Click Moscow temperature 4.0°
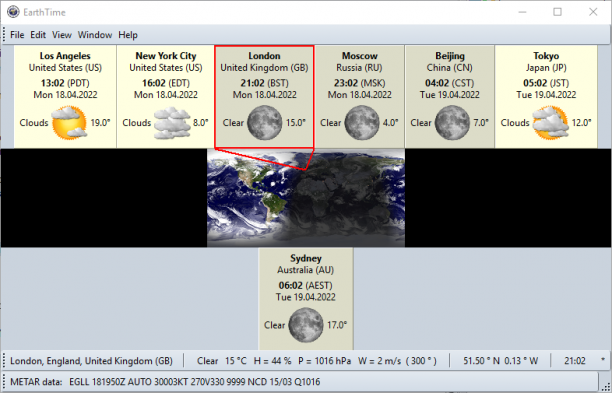 click(x=390, y=123)
